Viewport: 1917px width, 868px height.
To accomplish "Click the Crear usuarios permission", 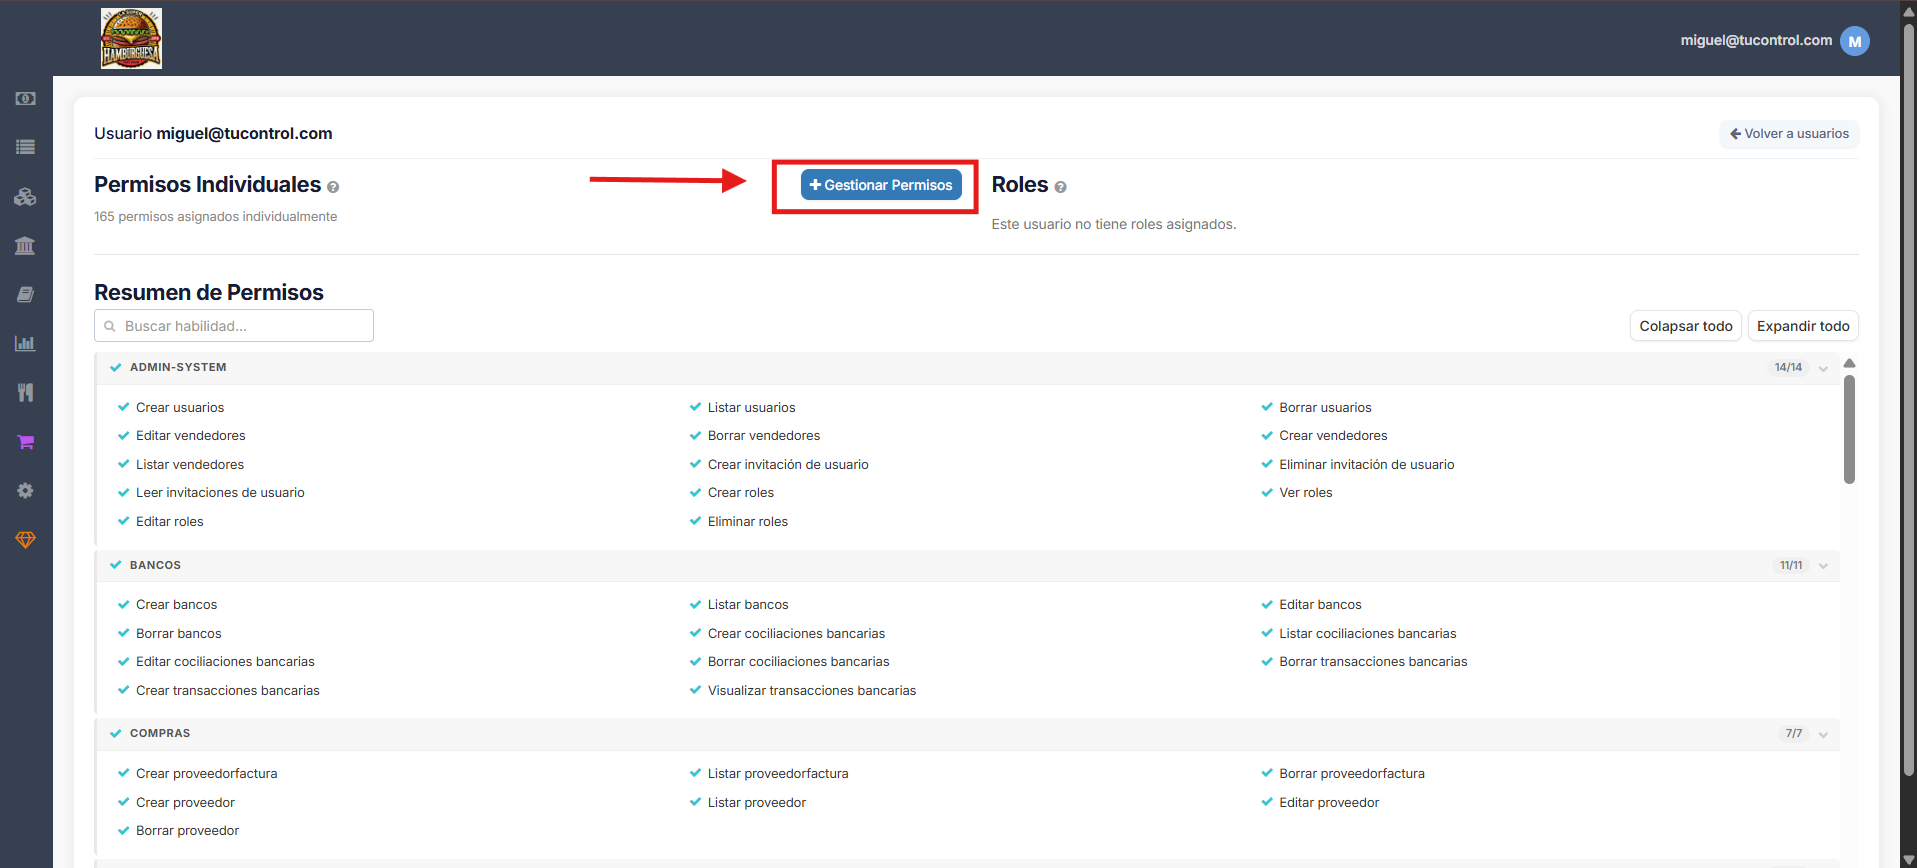I will 180,407.
